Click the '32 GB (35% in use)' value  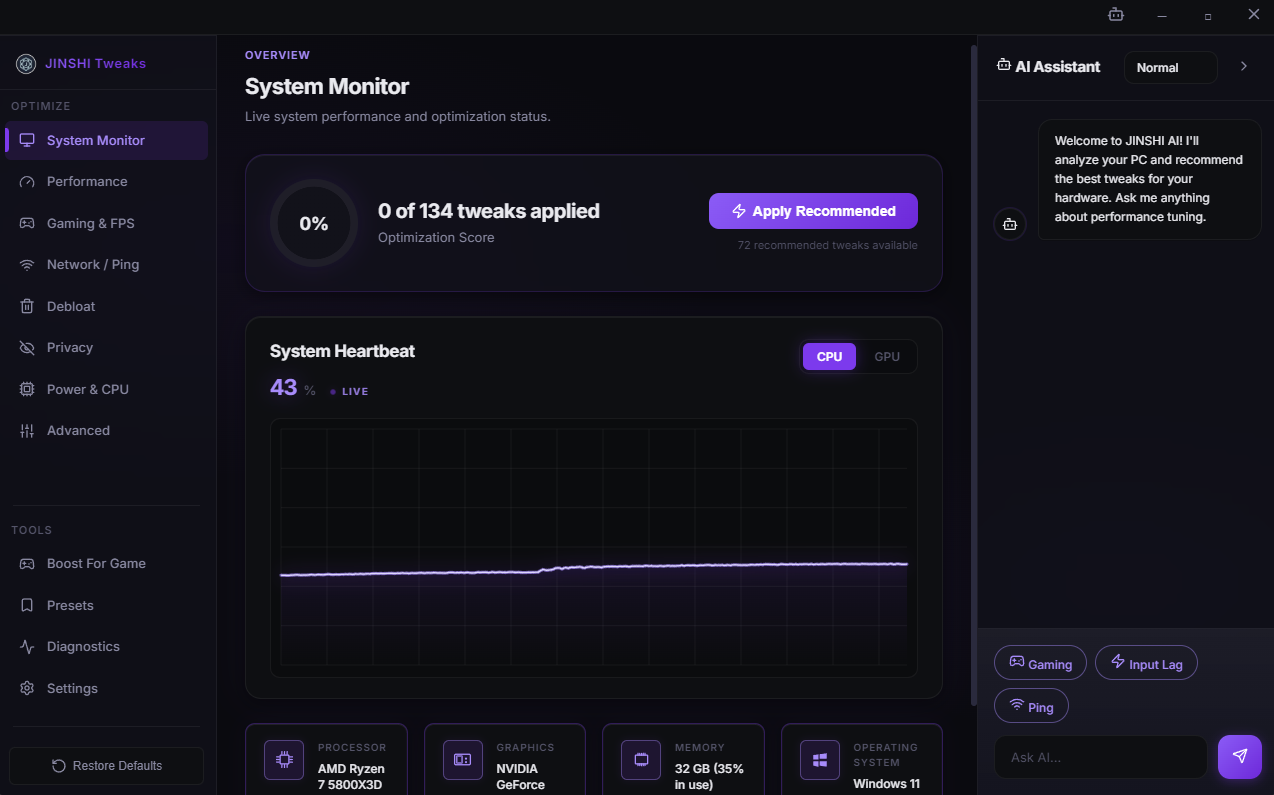click(x=709, y=776)
